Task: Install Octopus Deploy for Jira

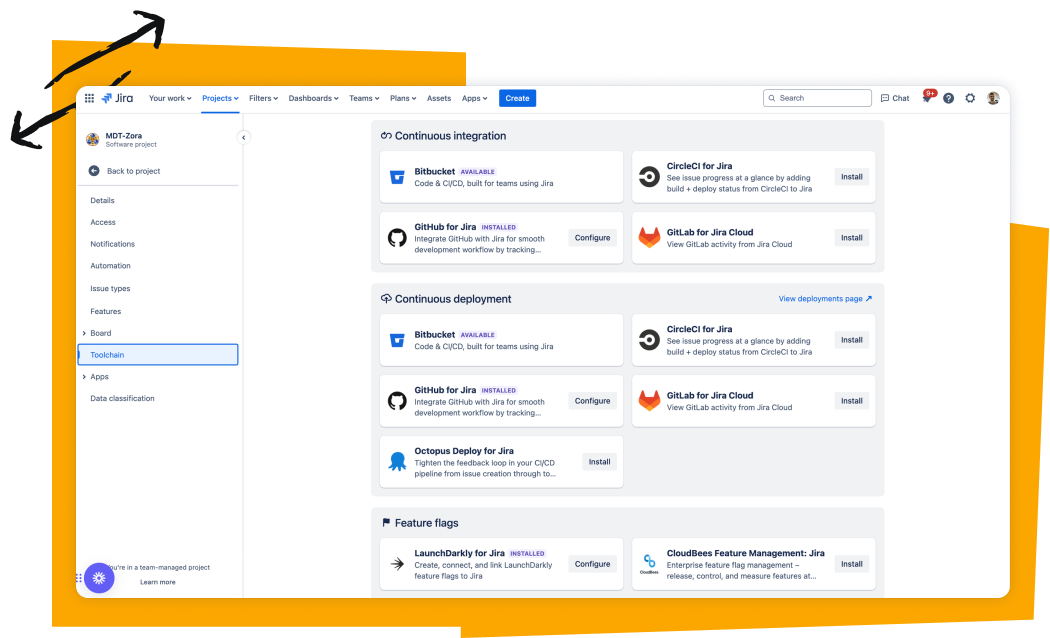Action: click(x=599, y=462)
